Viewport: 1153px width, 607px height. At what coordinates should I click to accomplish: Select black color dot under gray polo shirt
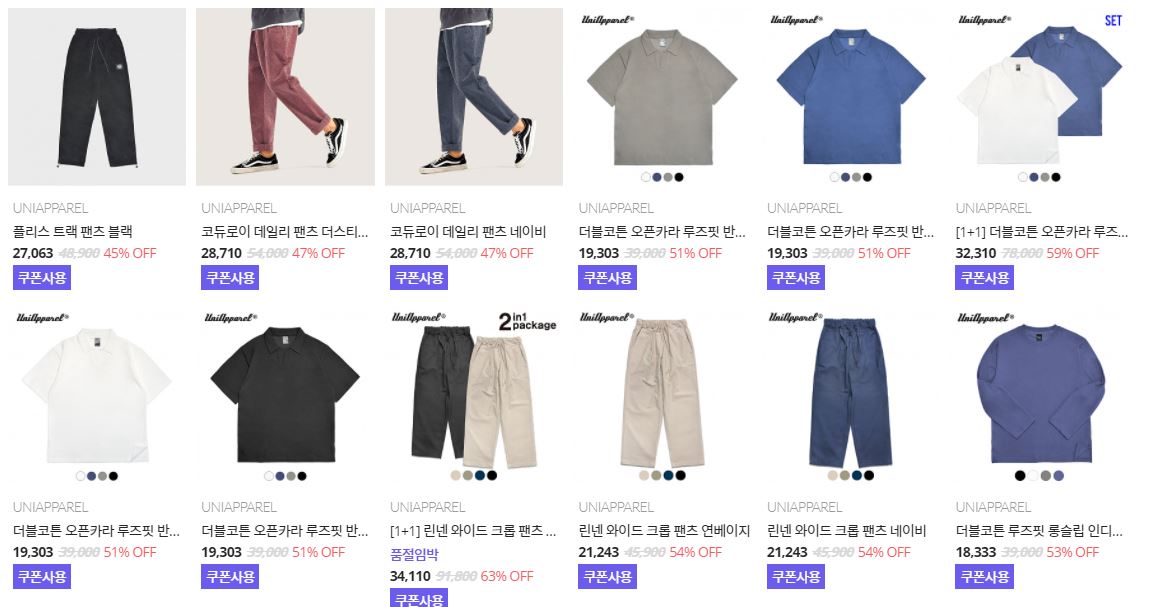point(679,177)
